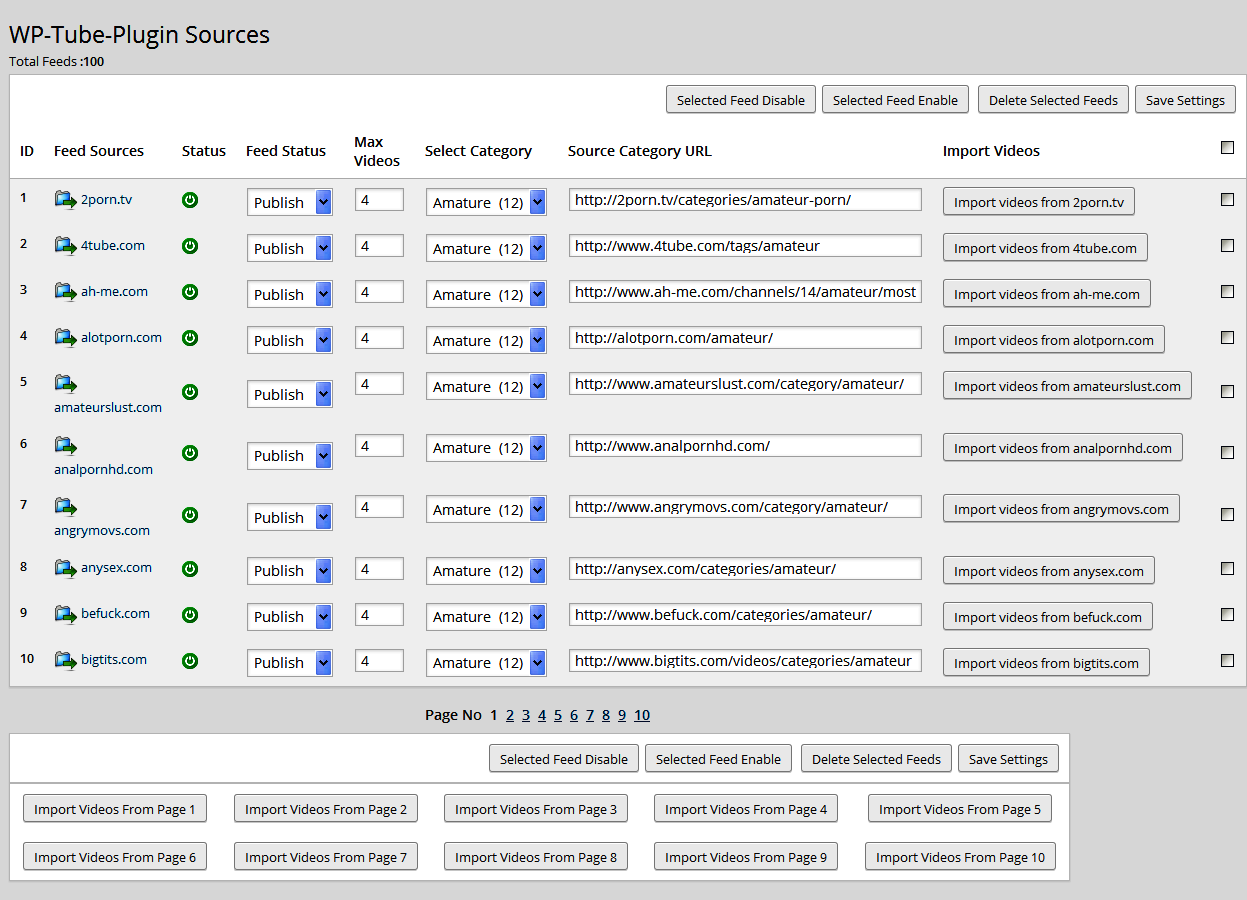The height and width of the screenshot is (900, 1247).
Task: Click the feed icon beside befuck.com
Action: tap(65, 614)
